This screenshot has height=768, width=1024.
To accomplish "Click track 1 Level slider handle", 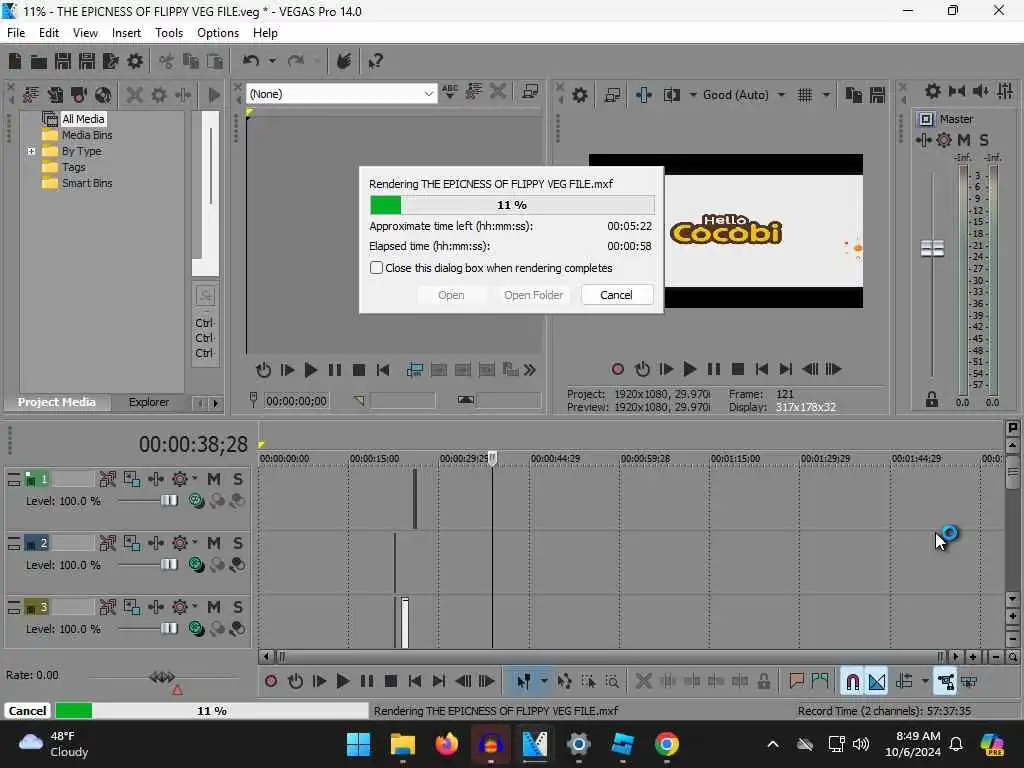I will tap(168, 501).
